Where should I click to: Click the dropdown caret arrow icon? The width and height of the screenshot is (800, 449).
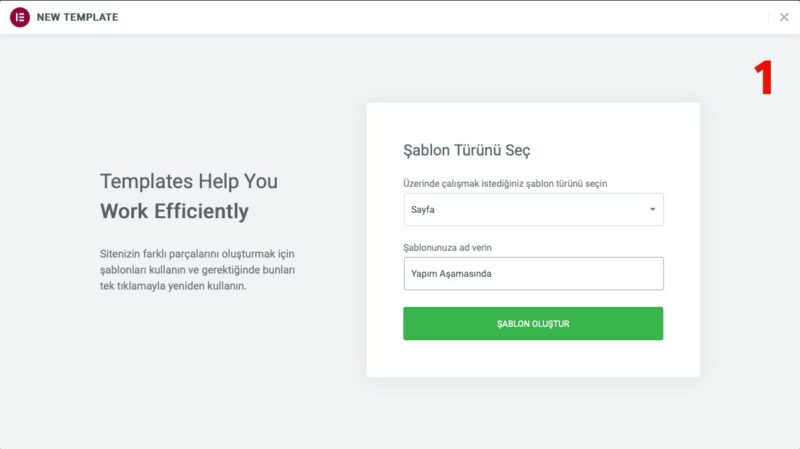652,209
